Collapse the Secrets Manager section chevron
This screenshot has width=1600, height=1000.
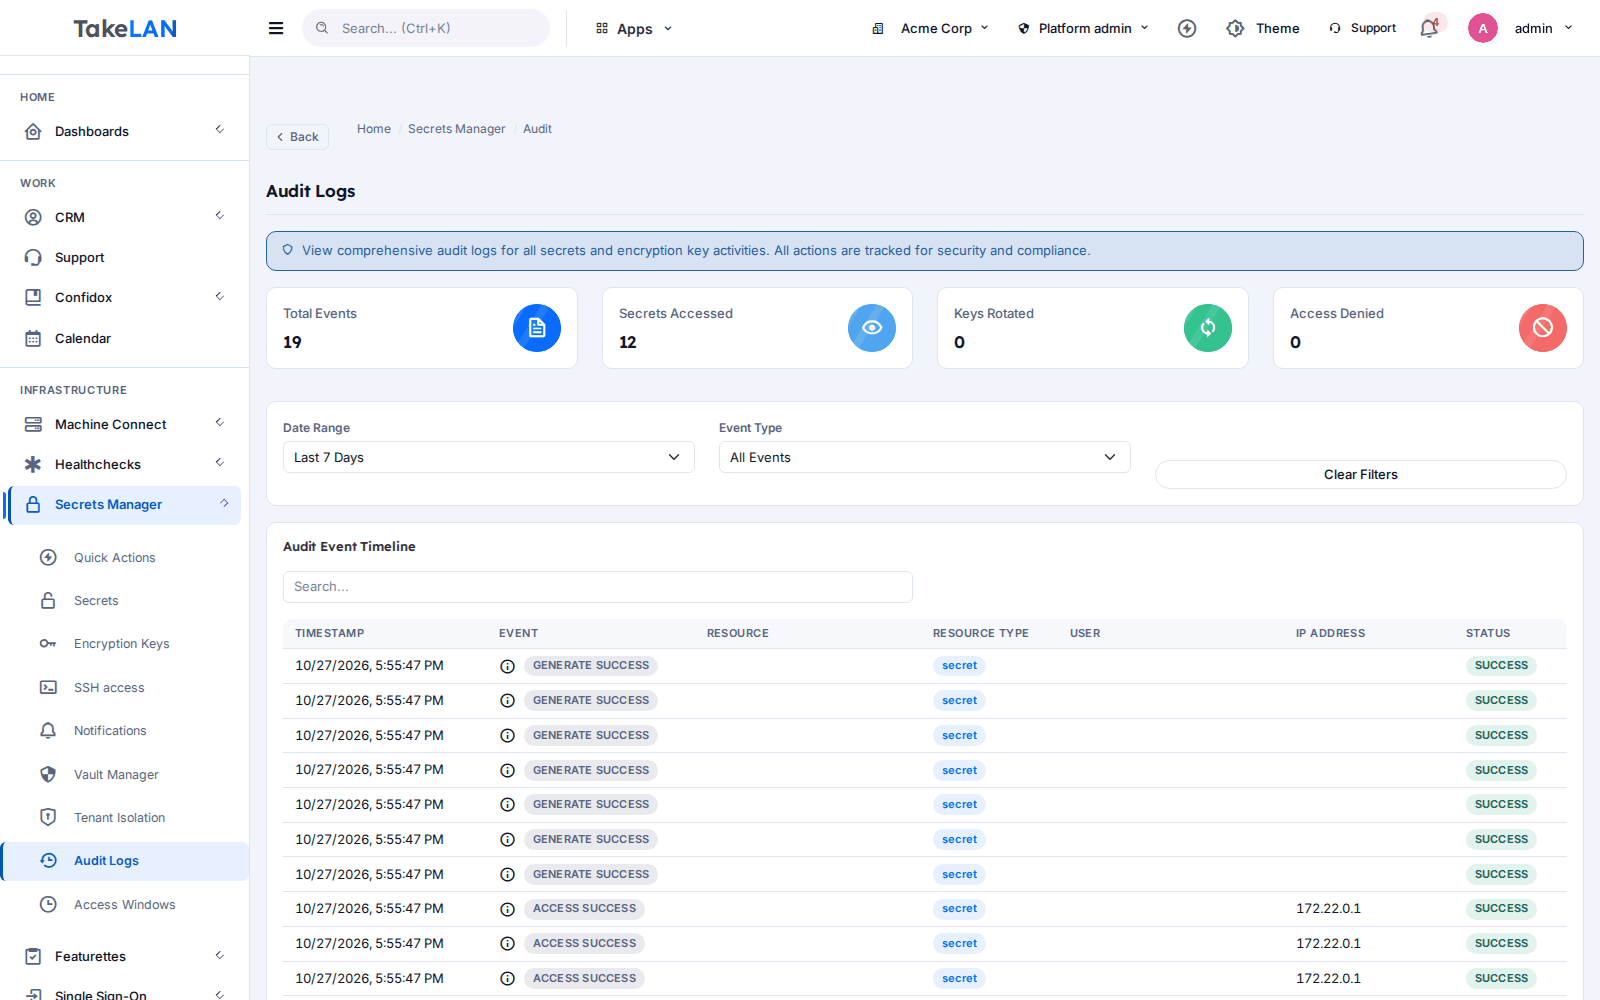point(224,504)
